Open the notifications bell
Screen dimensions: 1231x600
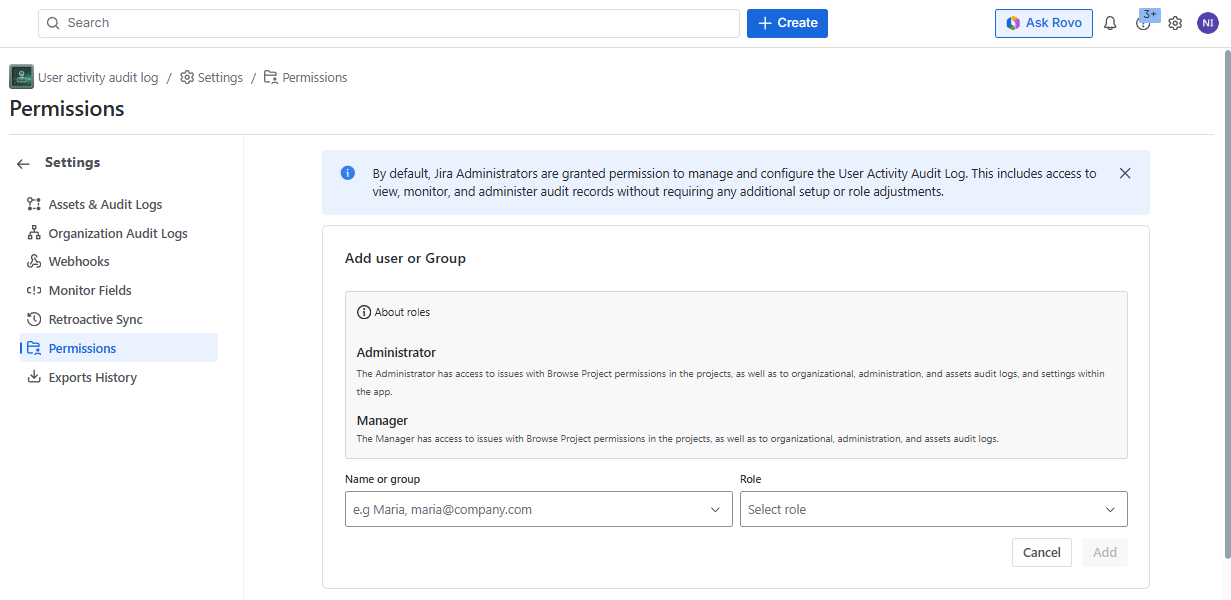(x=1110, y=23)
